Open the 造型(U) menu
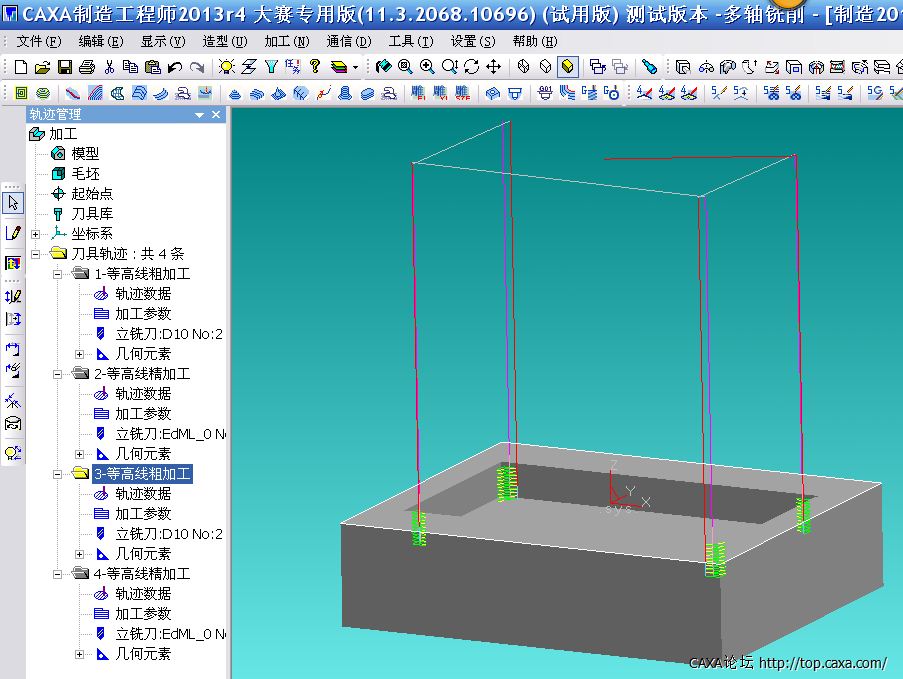Image resolution: width=903 pixels, height=679 pixels. 224,41
